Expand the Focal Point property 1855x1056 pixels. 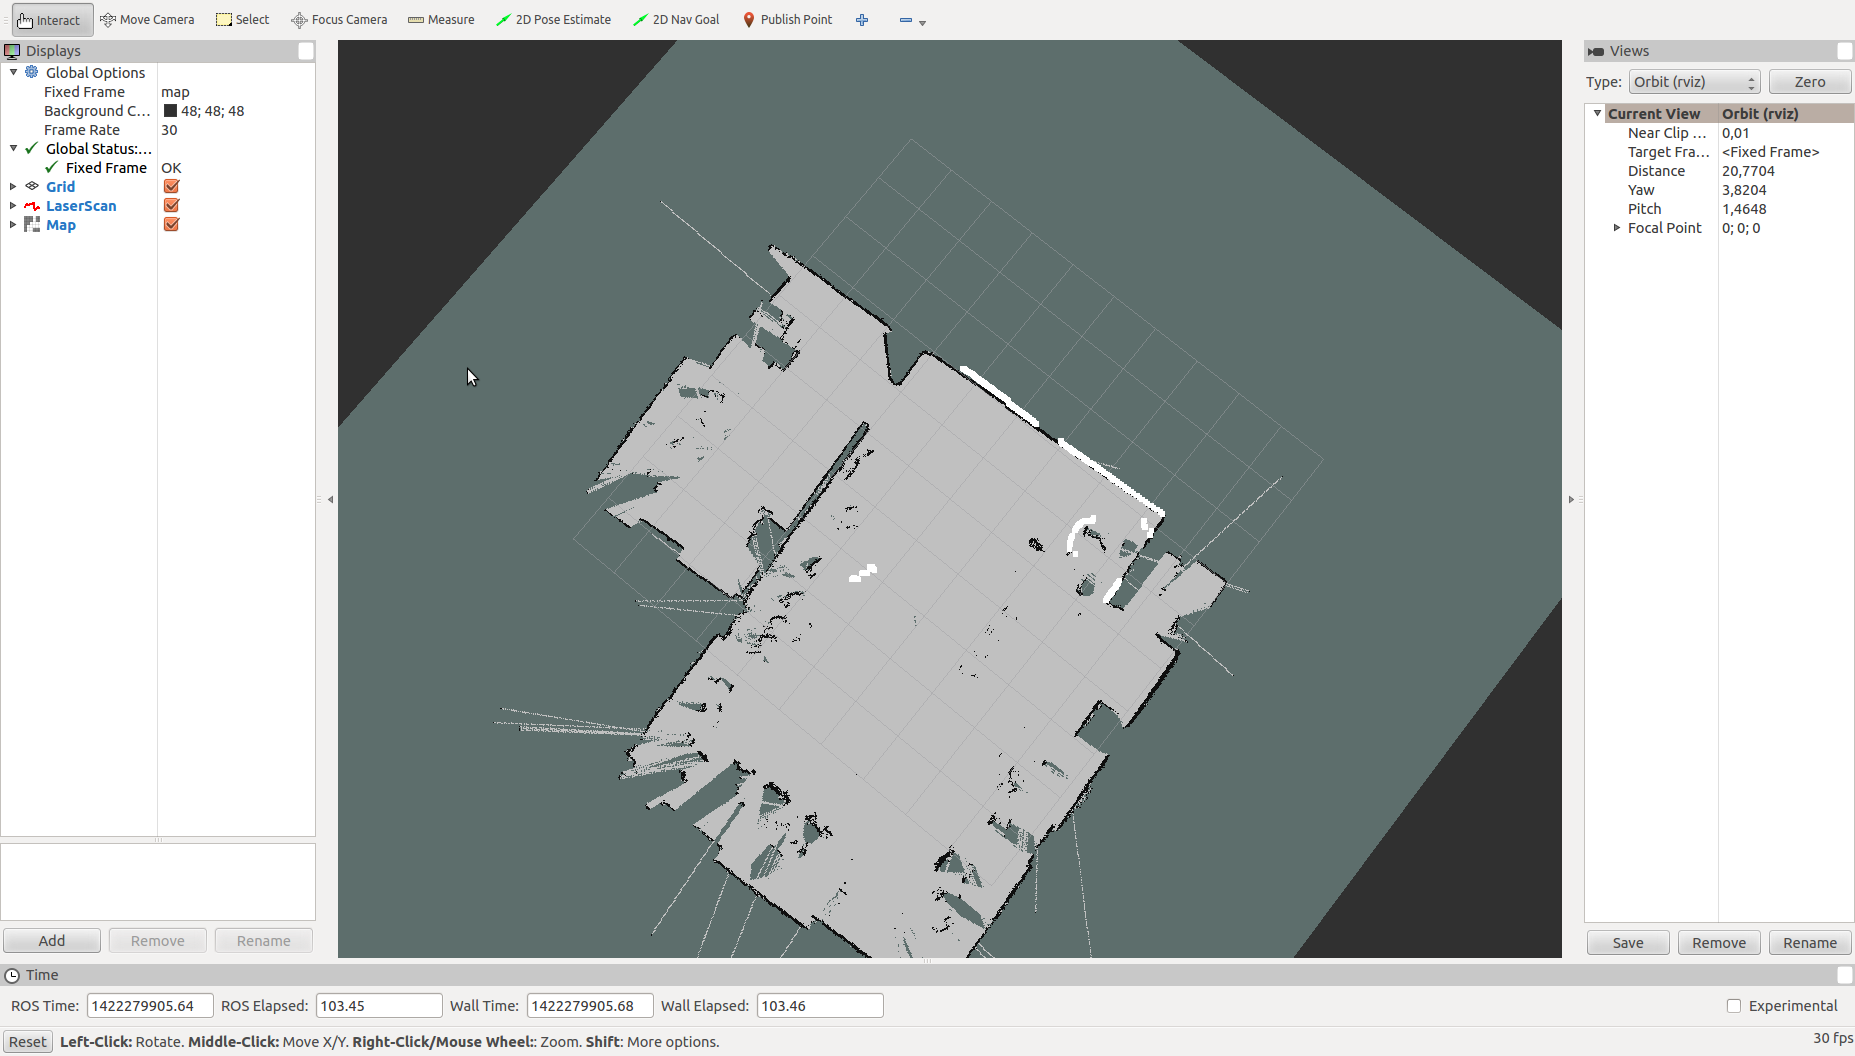pos(1617,228)
